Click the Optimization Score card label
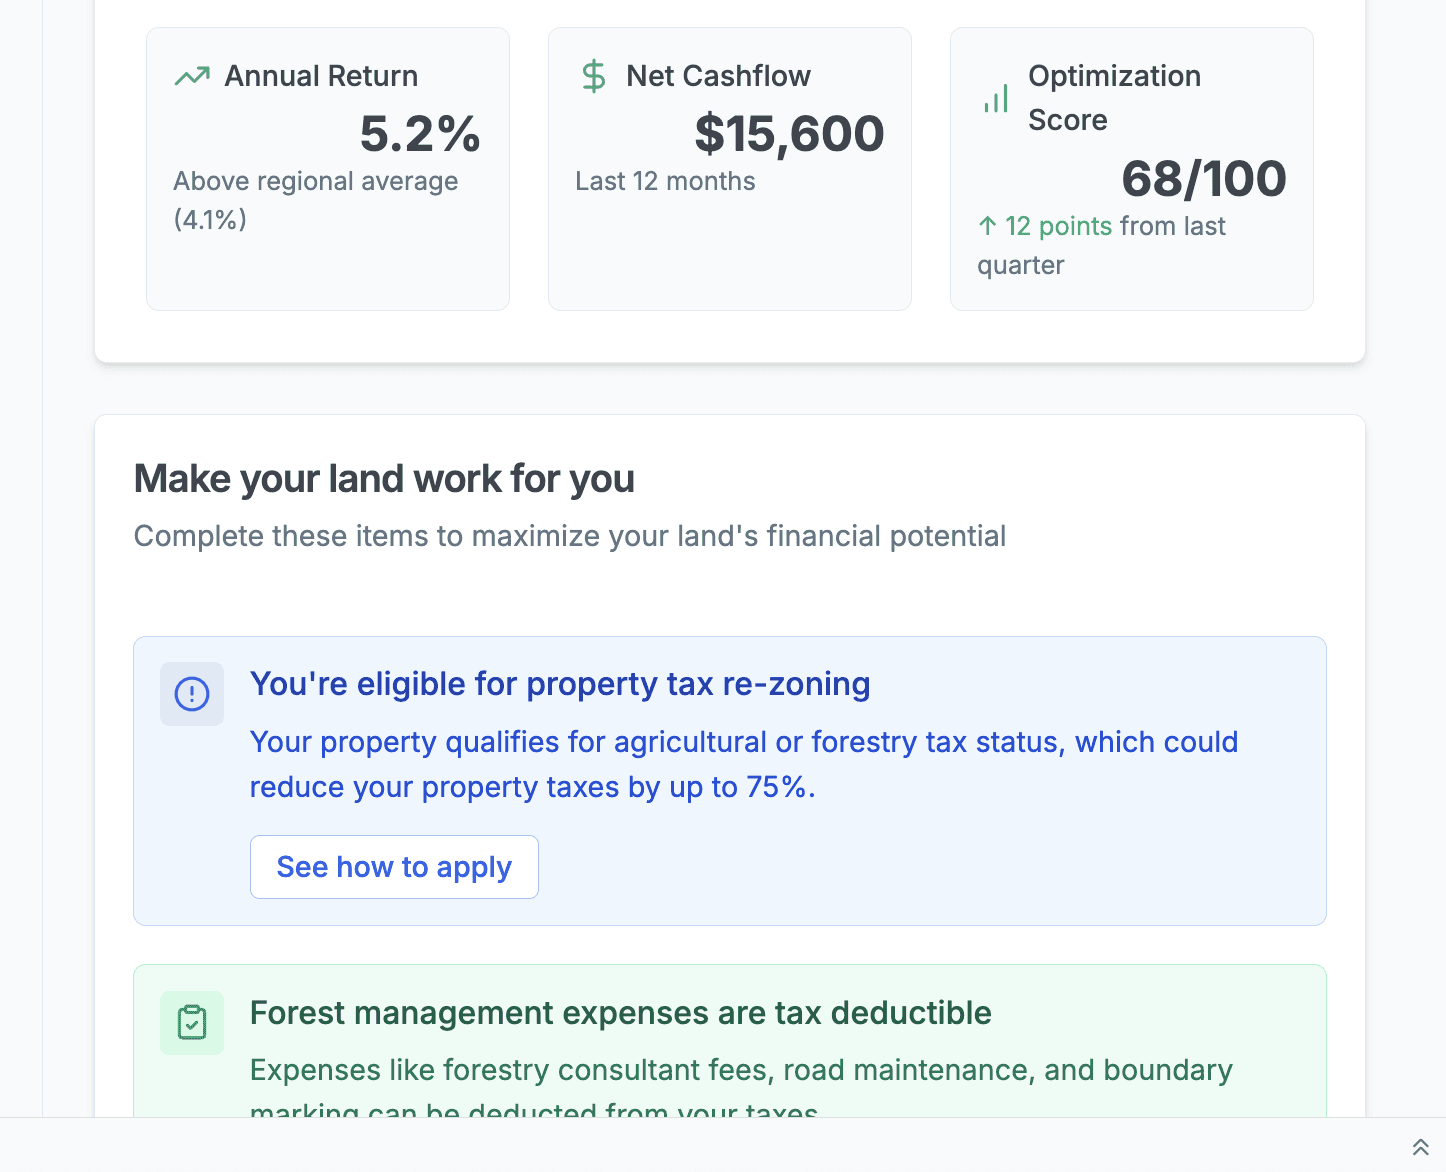1446x1172 pixels. pos(1114,98)
